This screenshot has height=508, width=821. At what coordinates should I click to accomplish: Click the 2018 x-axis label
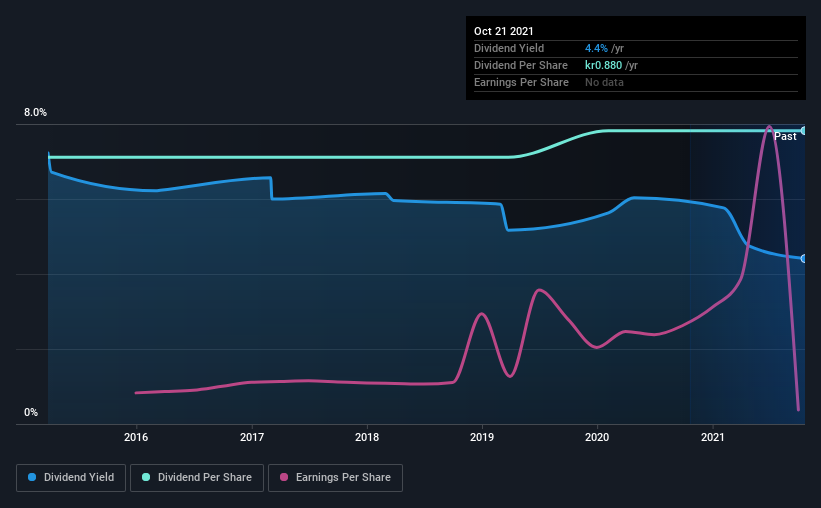[367, 437]
